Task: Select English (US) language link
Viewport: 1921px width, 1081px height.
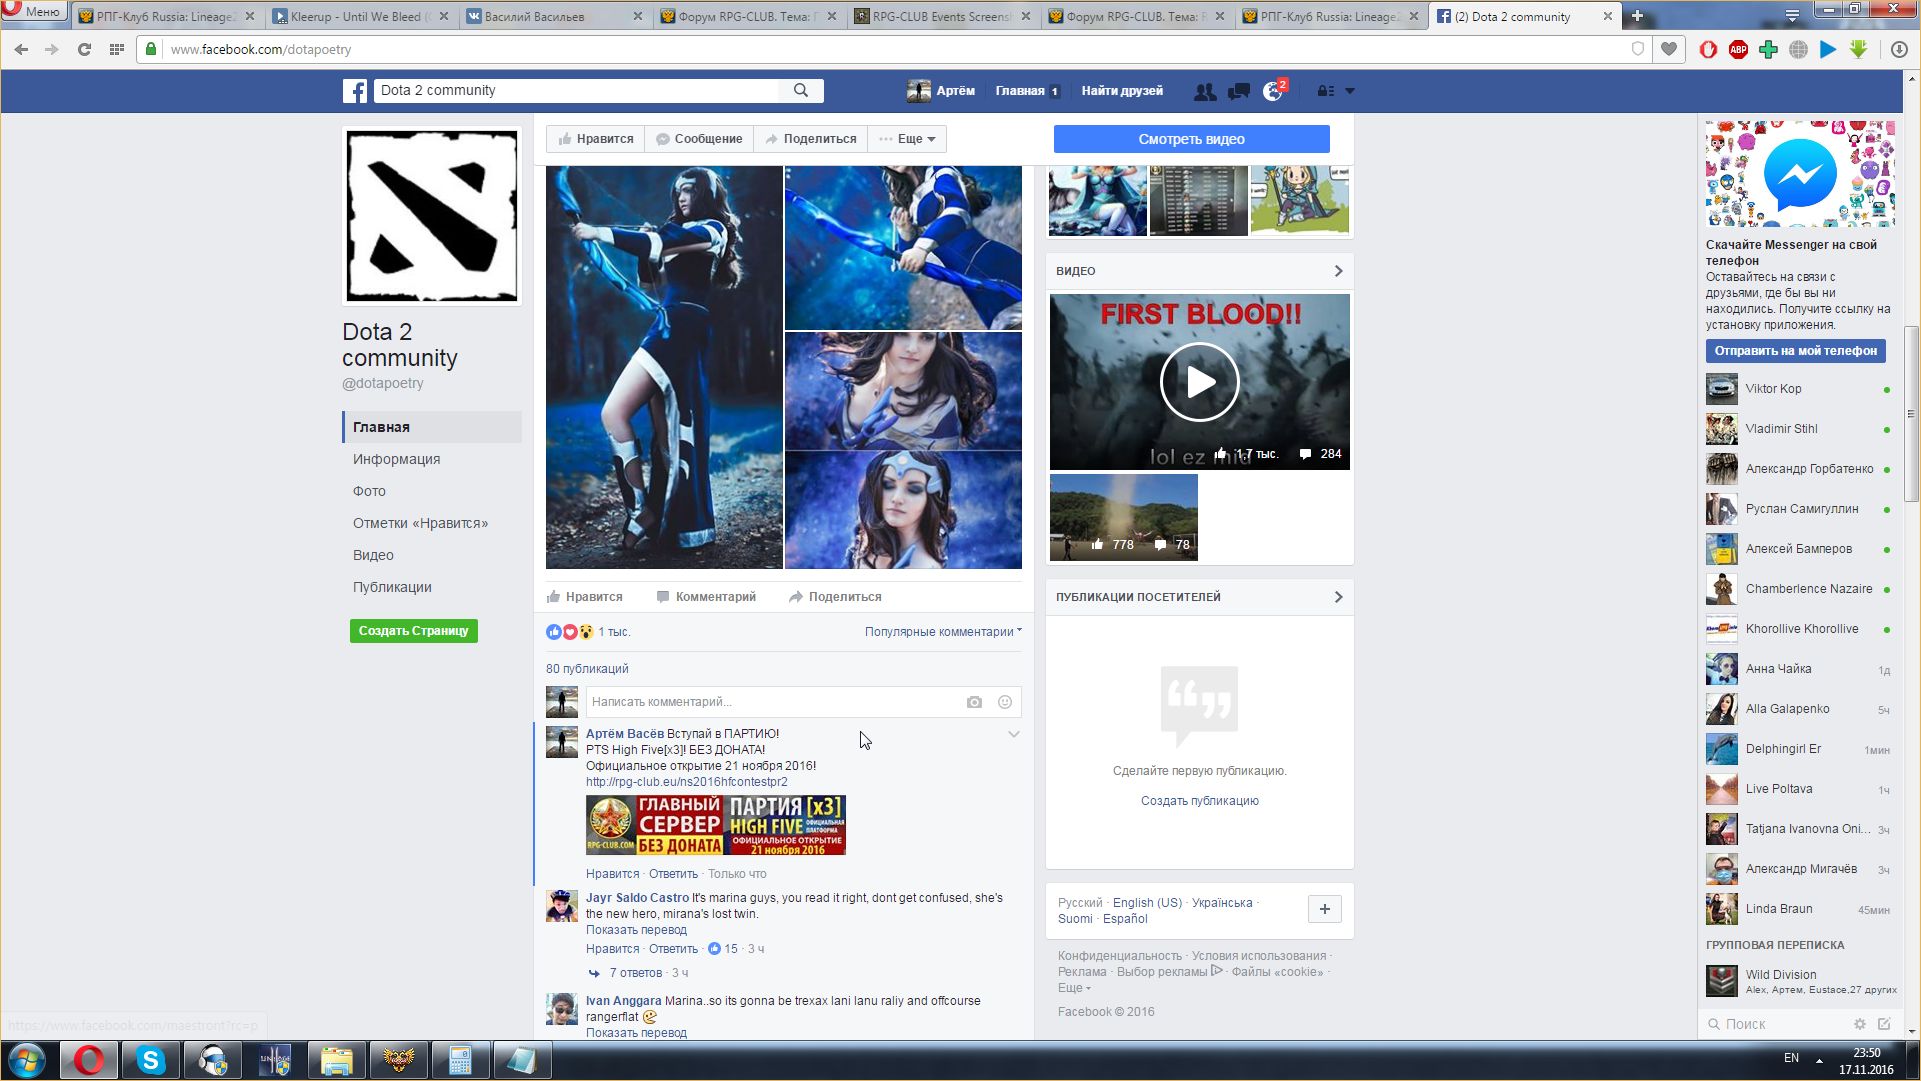Action: [1147, 902]
